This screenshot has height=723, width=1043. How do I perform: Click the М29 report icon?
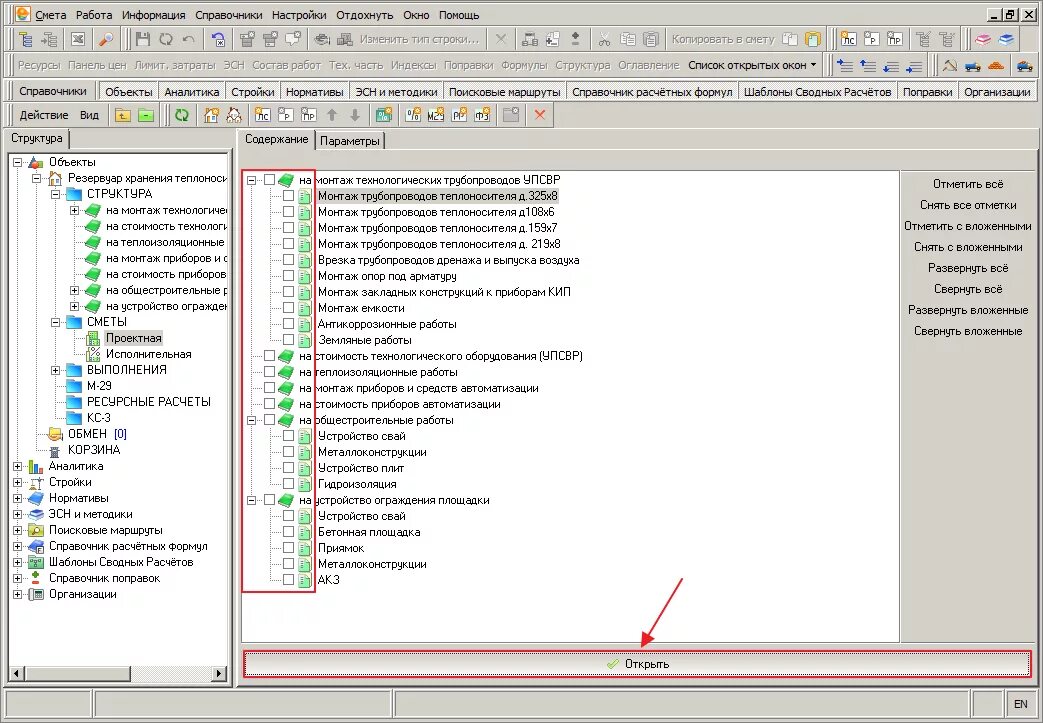pyautogui.click(x=436, y=116)
